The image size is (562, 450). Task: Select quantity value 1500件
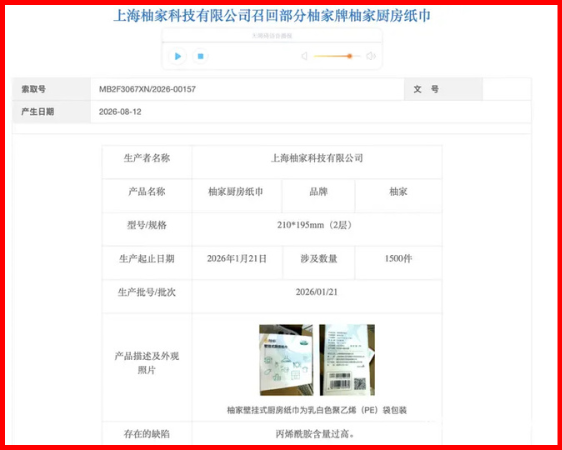tap(399, 259)
